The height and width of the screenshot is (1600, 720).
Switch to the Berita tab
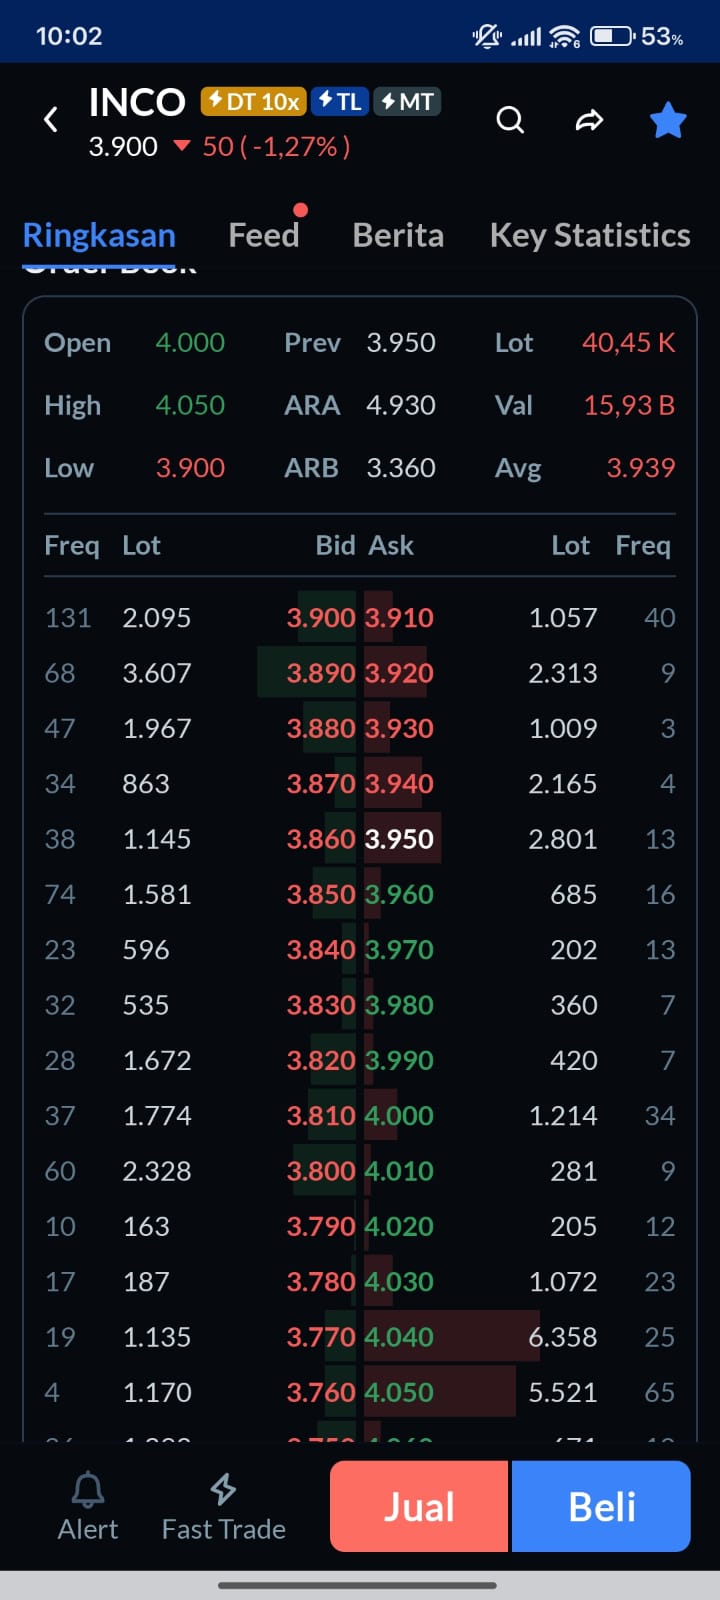click(x=398, y=236)
